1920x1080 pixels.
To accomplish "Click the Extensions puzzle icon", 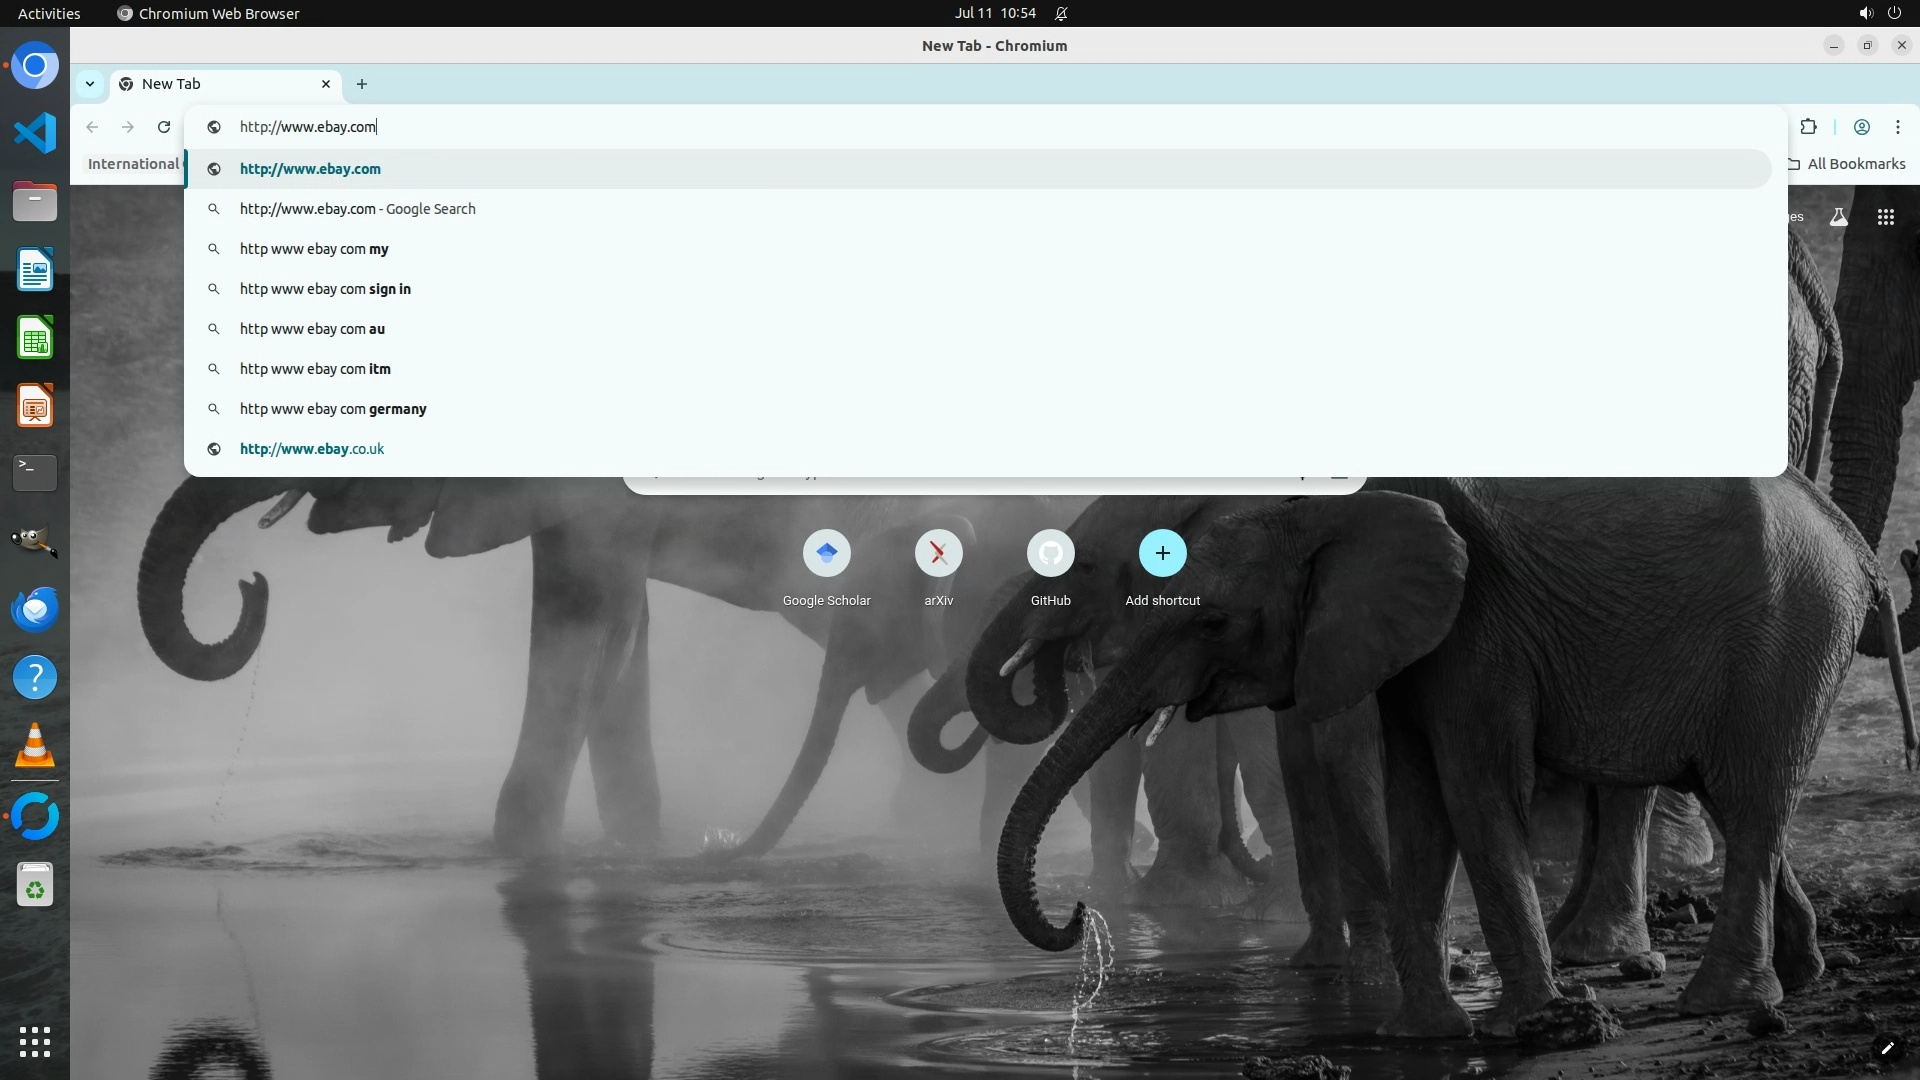I will pyautogui.click(x=1808, y=127).
